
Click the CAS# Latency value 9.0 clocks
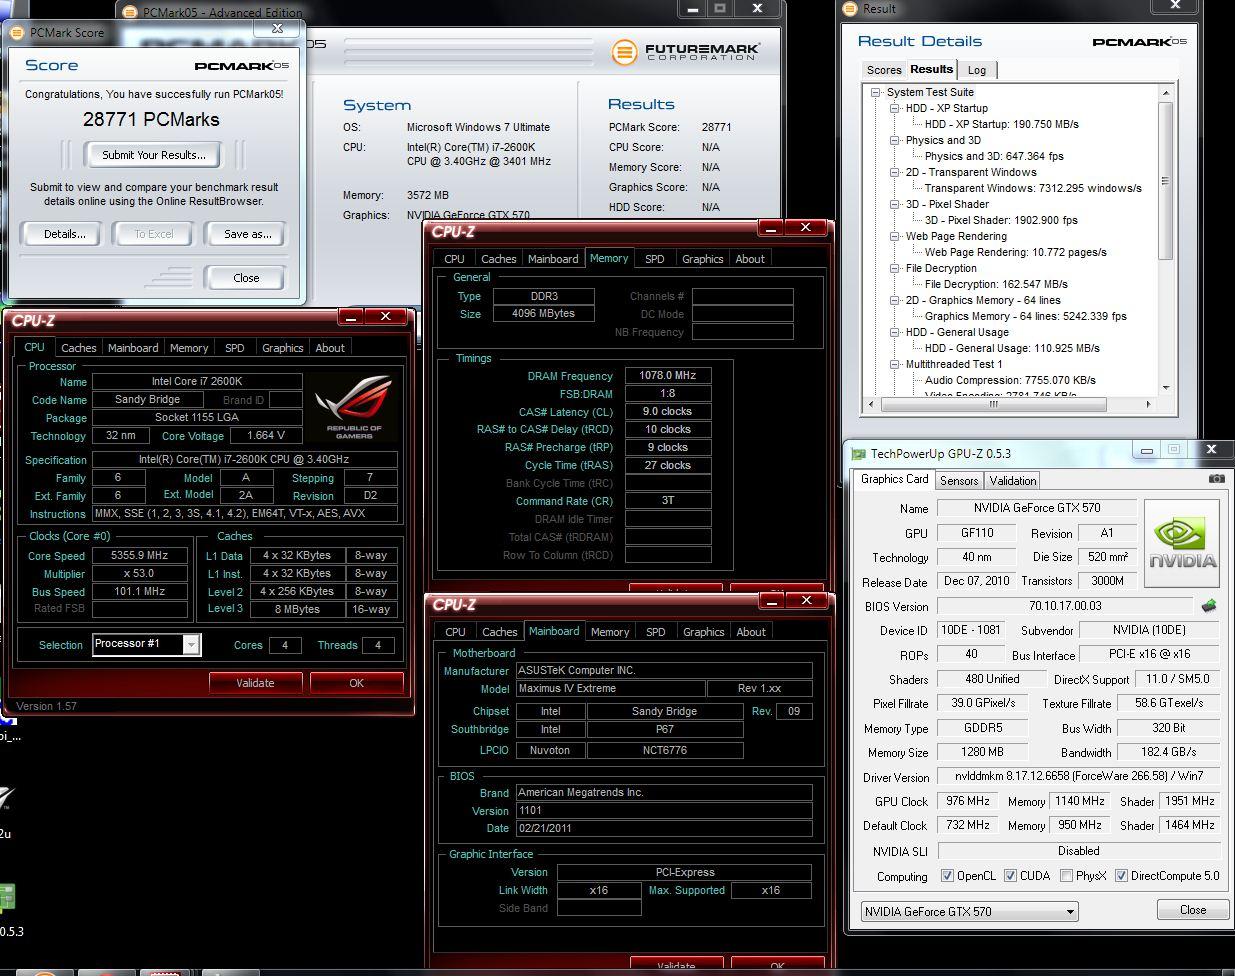(668, 412)
